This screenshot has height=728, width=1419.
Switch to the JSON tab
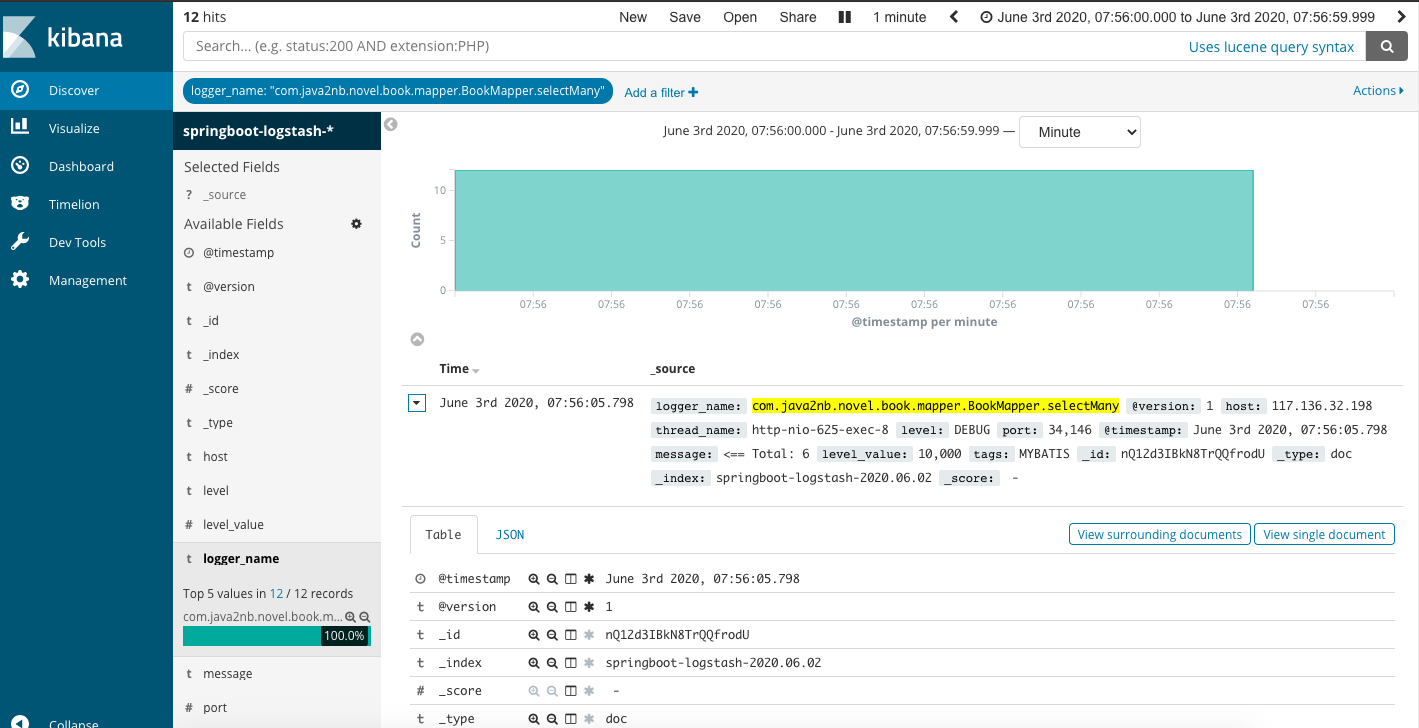[510, 535]
